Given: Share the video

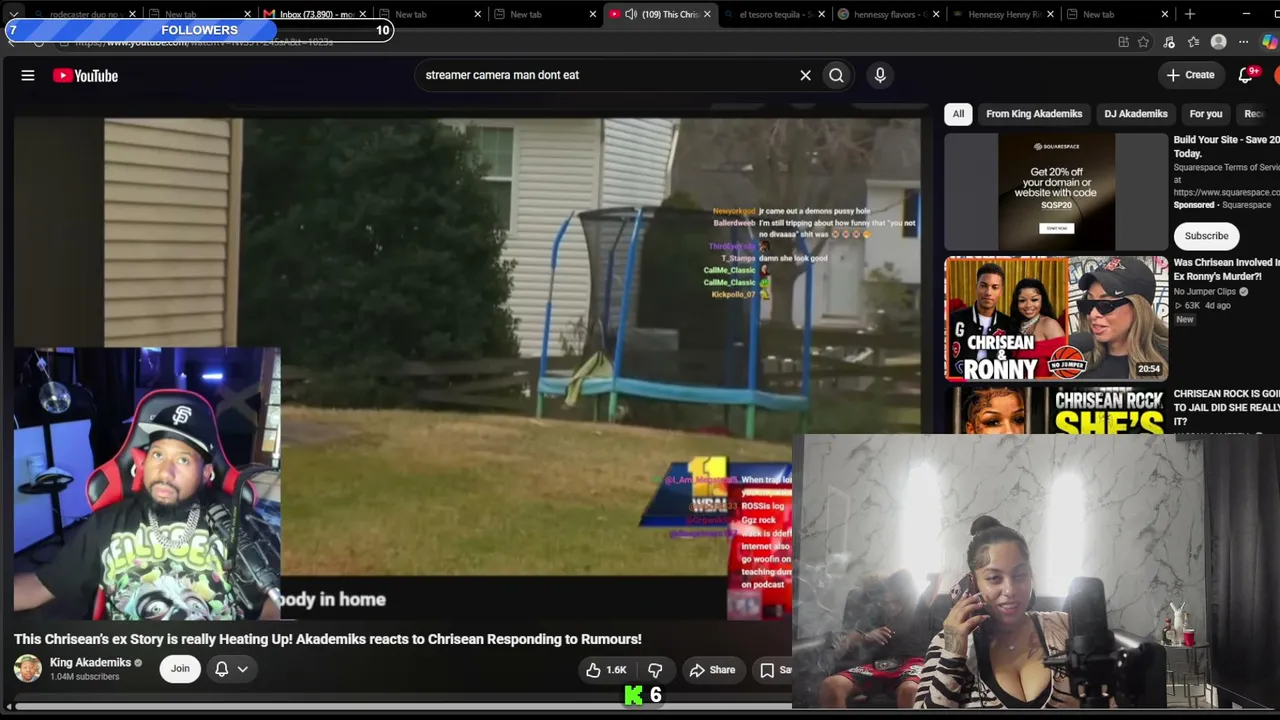Looking at the screenshot, I should click(x=713, y=670).
